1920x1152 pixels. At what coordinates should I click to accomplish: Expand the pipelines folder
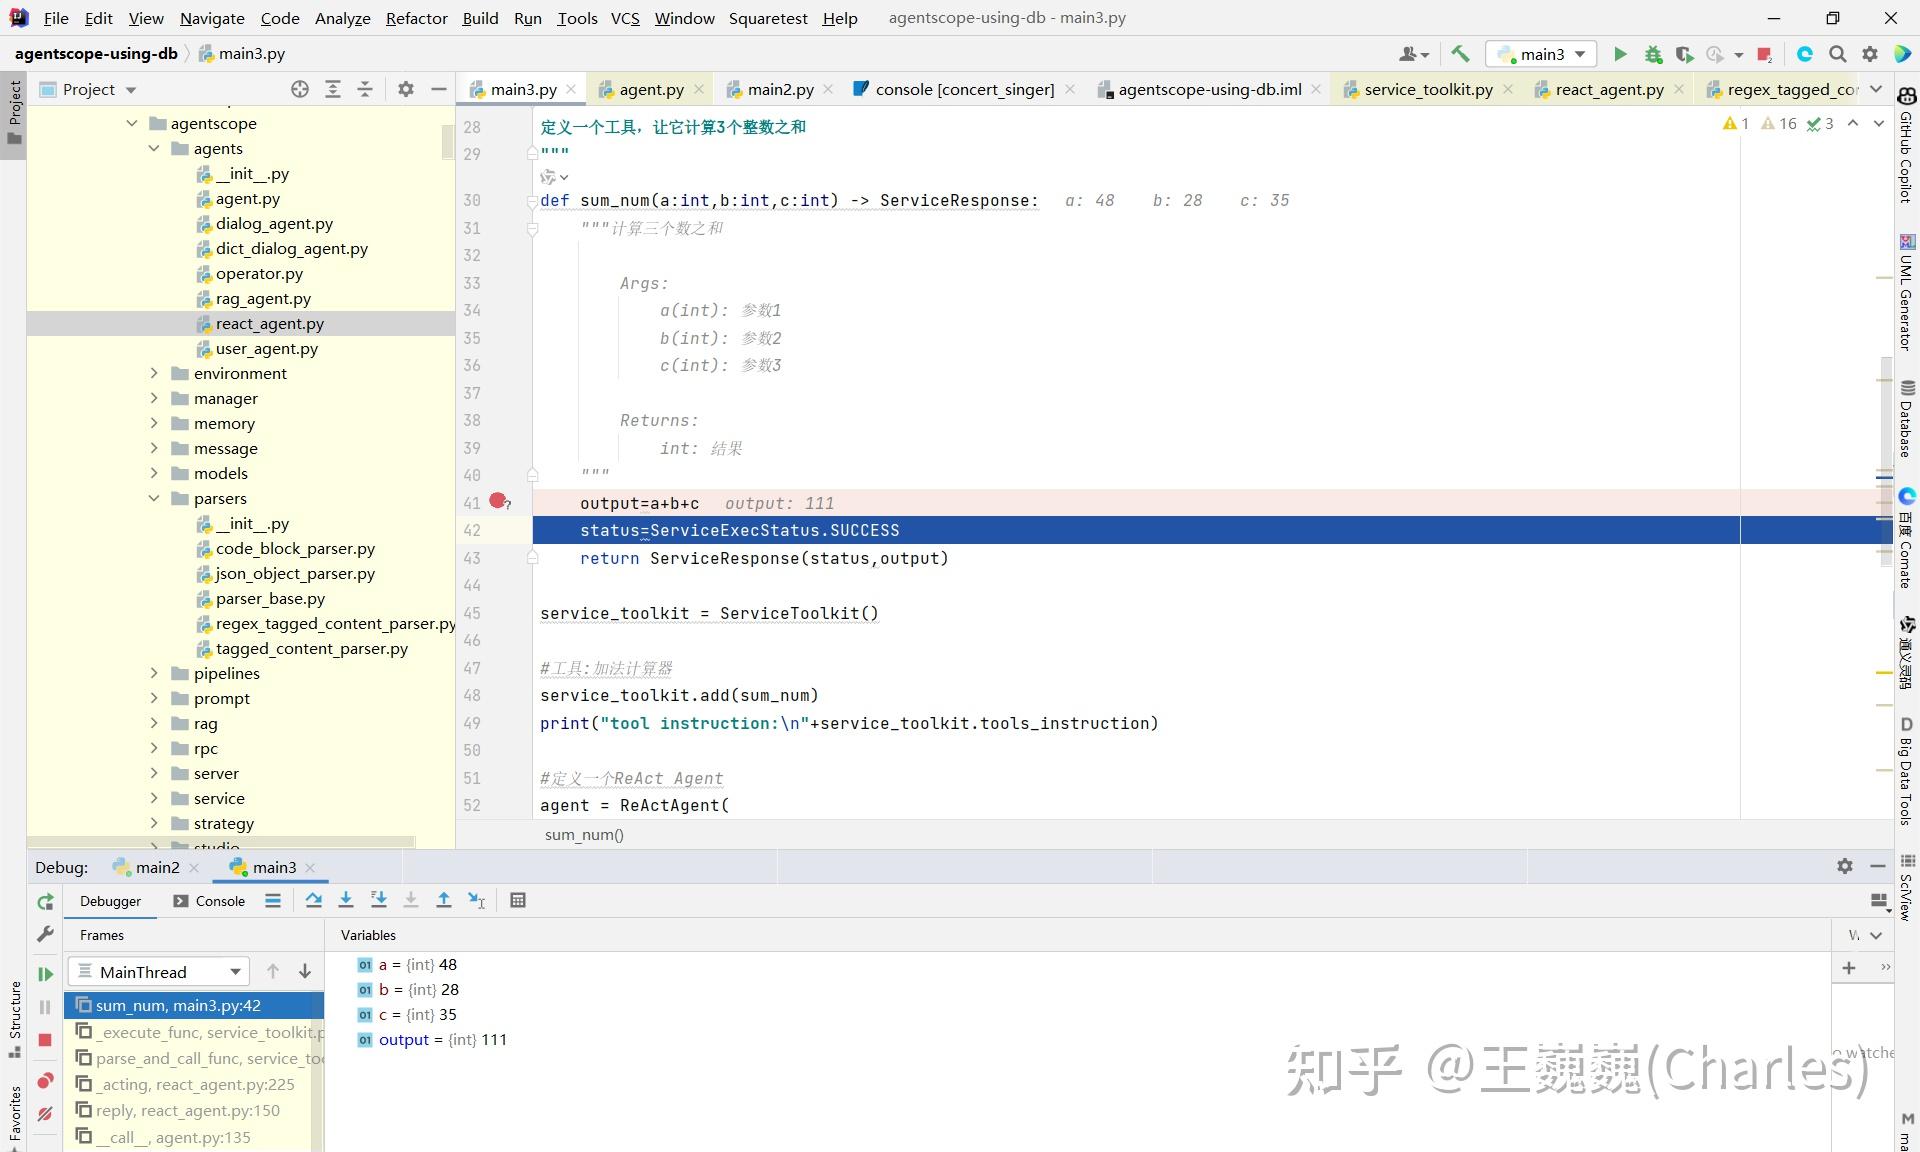point(154,673)
